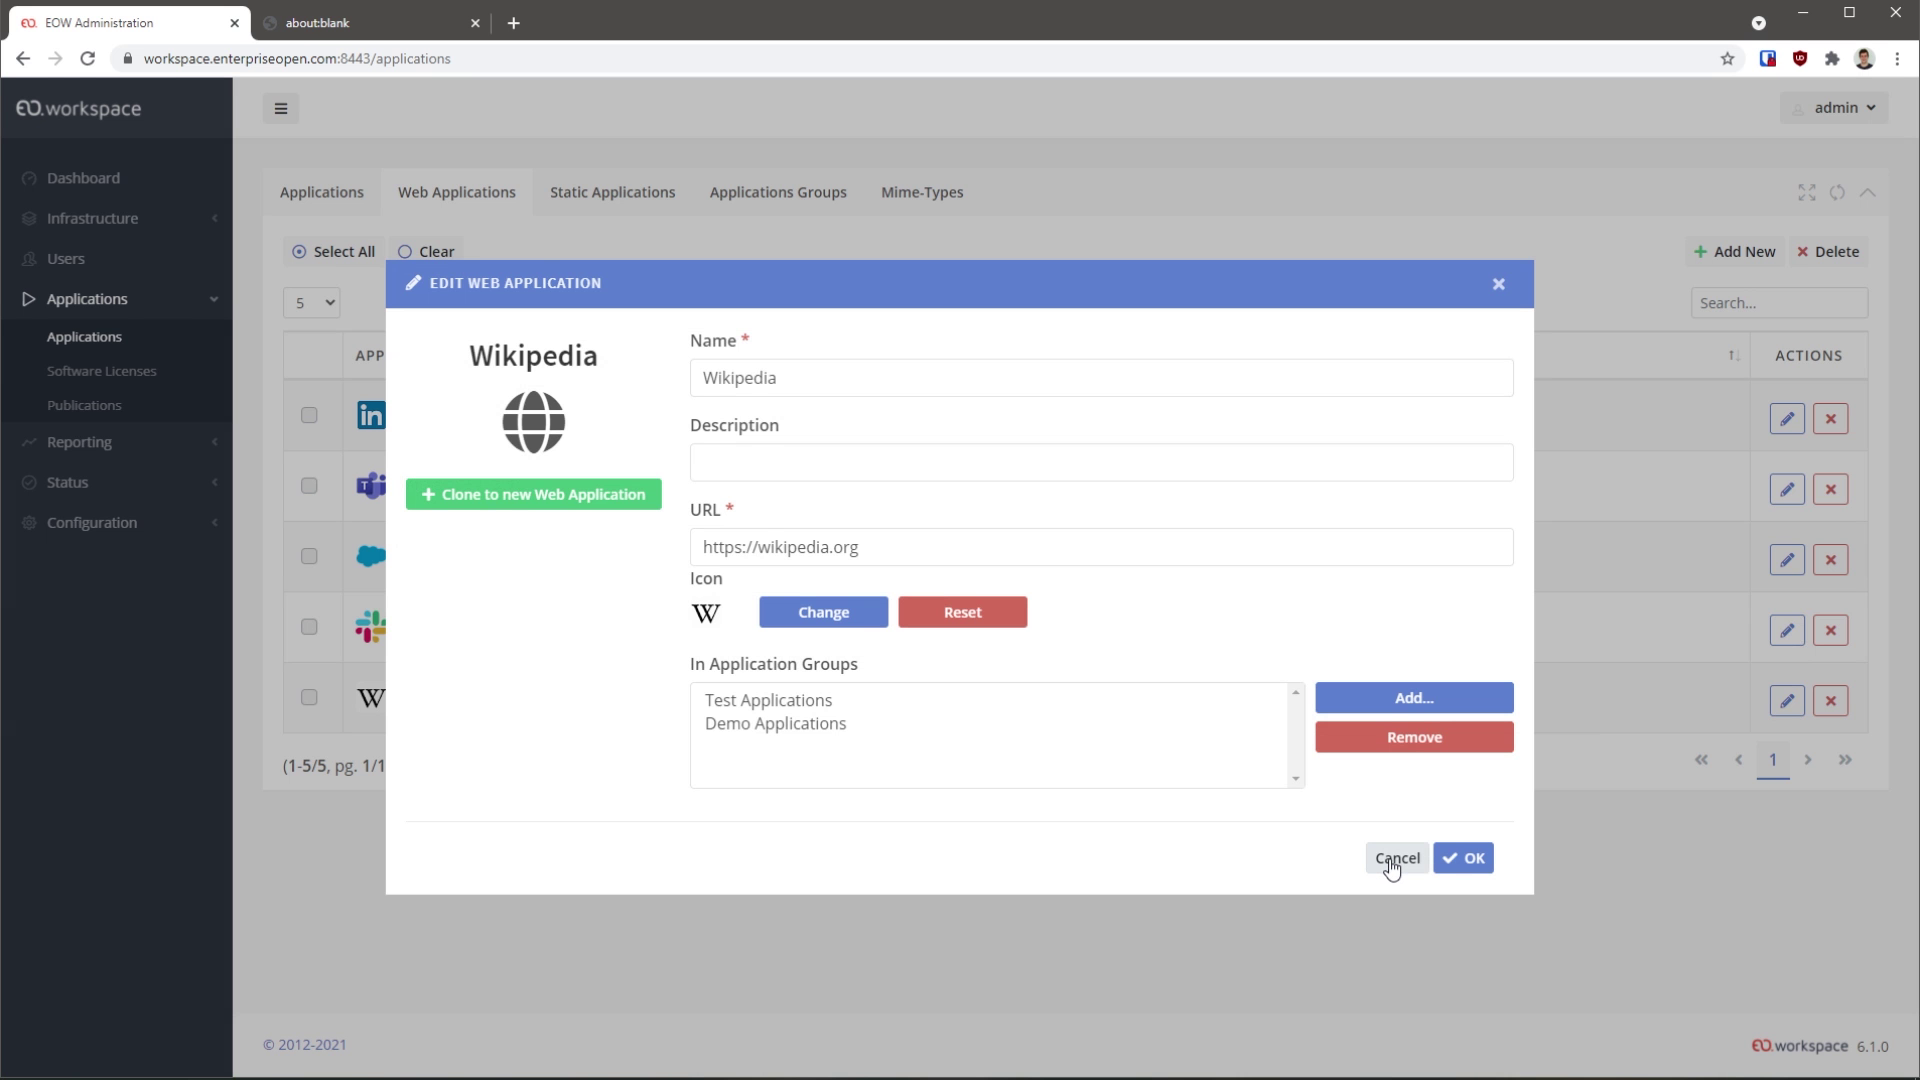Click edit pencil for Wikipedia row
Image resolution: width=1920 pixels, height=1080 pixels.
click(x=1787, y=701)
